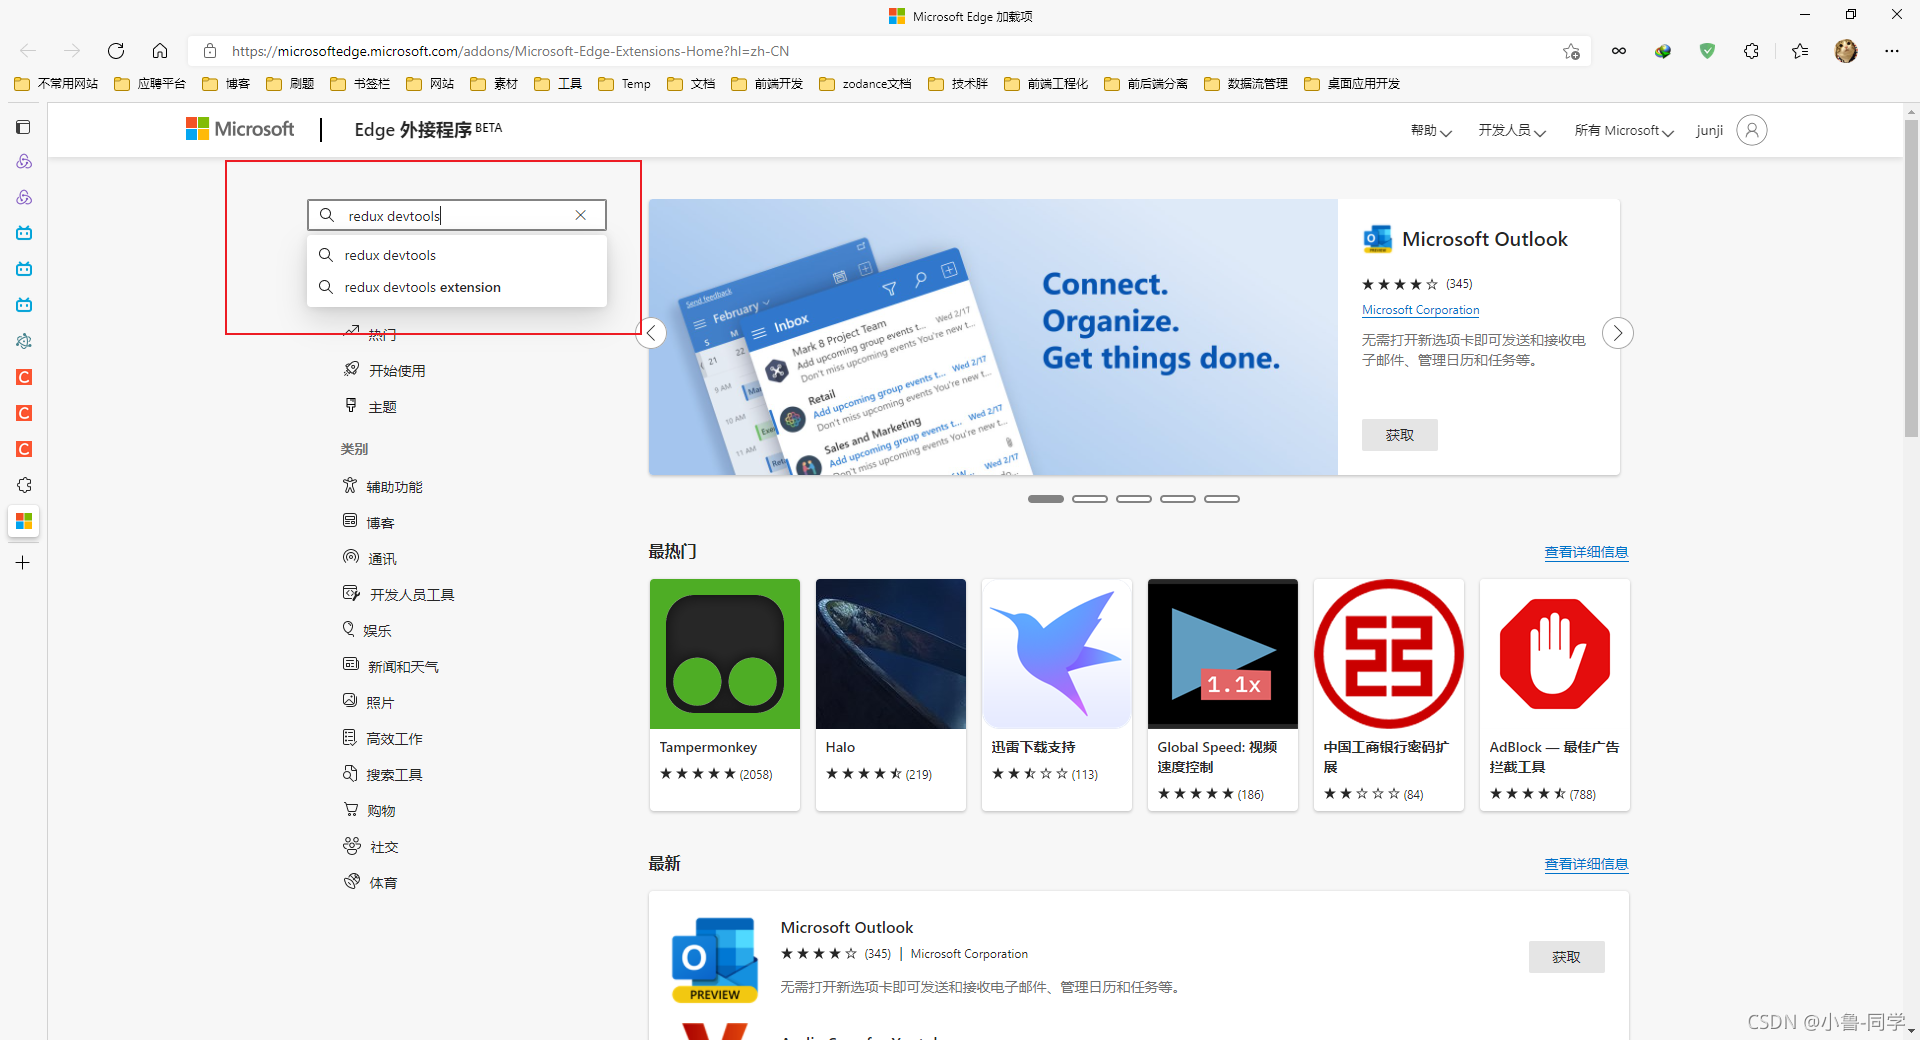Viewport: 1920px width, 1040px height.
Task: Clear the redux devtools search text
Action: (581, 215)
